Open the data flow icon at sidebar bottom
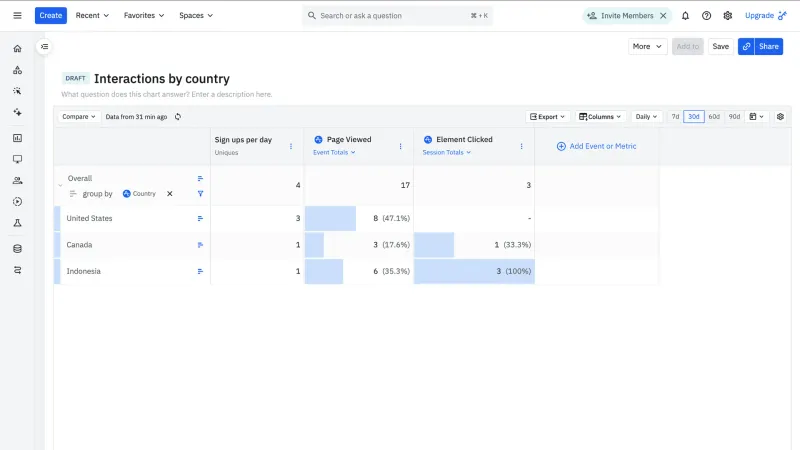The width and height of the screenshot is (800, 450). pos(17,270)
